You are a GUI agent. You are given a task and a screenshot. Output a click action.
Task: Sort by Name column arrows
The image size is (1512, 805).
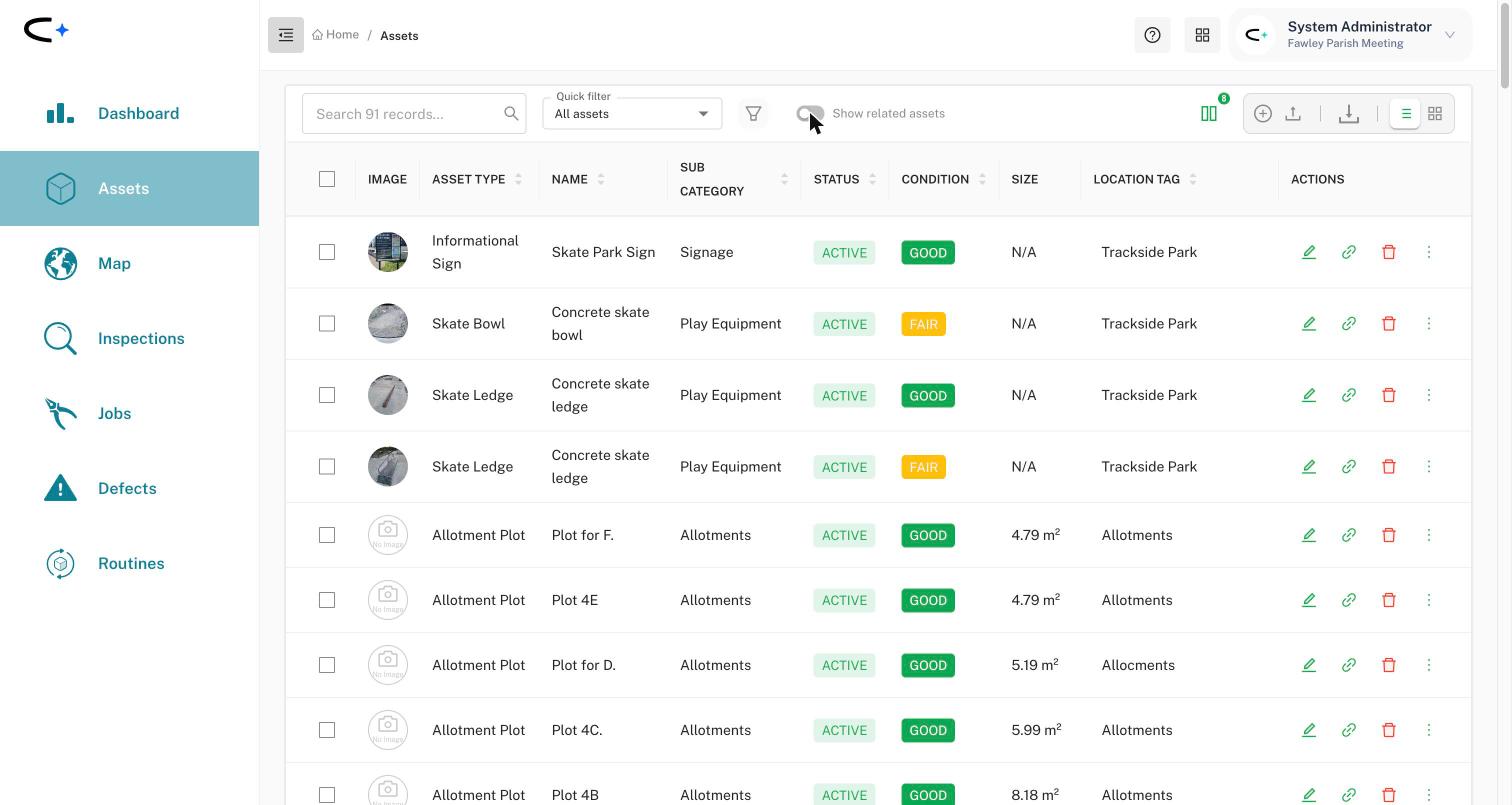pyautogui.click(x=601, y=179)
